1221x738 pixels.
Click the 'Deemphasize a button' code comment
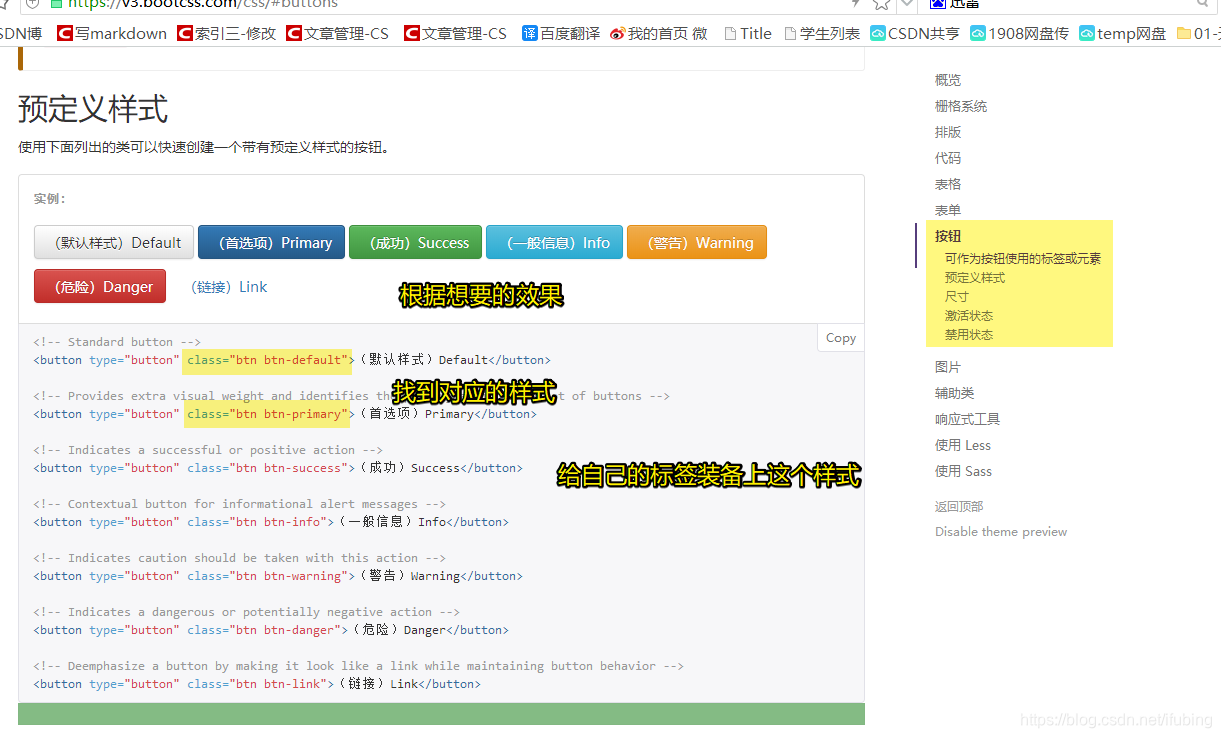tap(359, 665)
